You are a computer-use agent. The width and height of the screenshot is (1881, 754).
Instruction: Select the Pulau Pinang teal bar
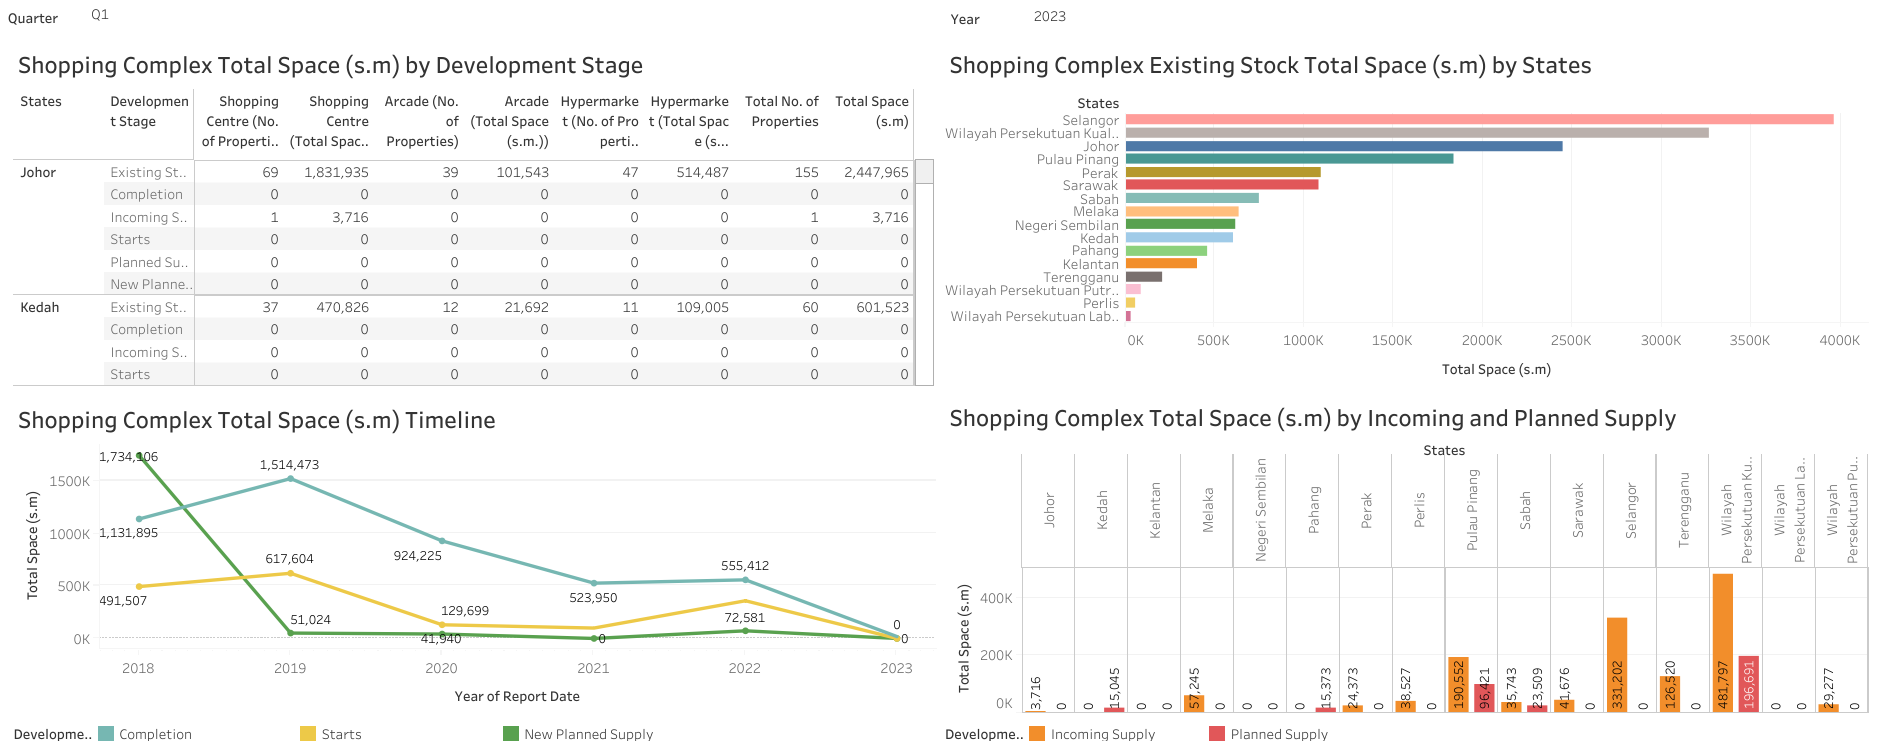1289,159
